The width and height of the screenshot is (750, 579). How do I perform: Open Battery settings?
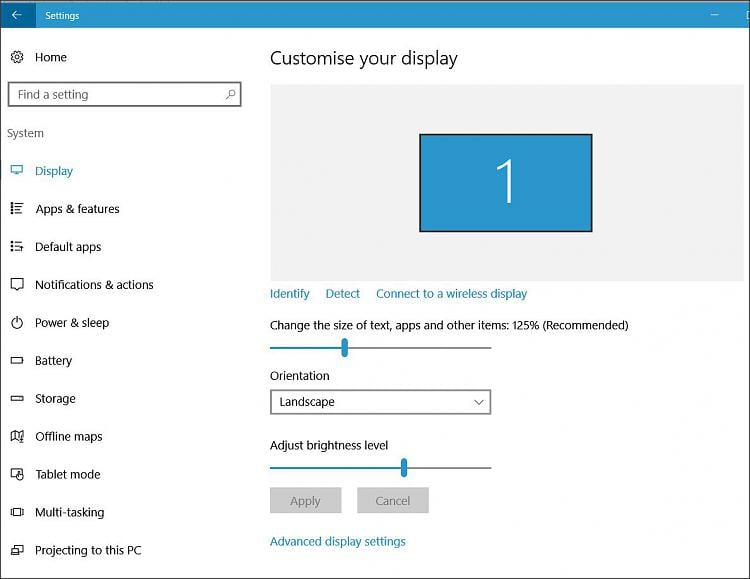click(53, 360)
